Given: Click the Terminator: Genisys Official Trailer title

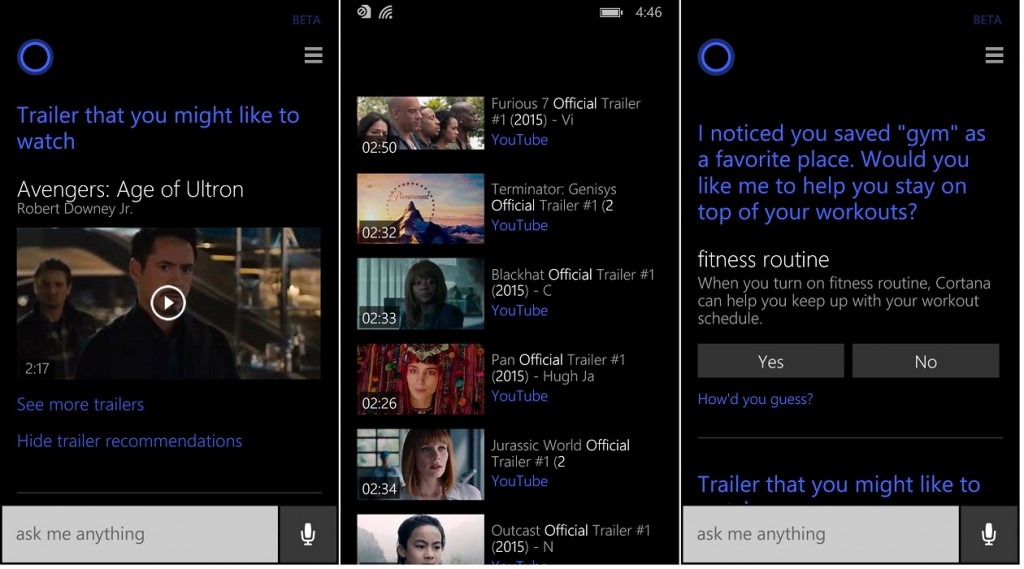Looking at the screenshot, I should click(554, 197).
